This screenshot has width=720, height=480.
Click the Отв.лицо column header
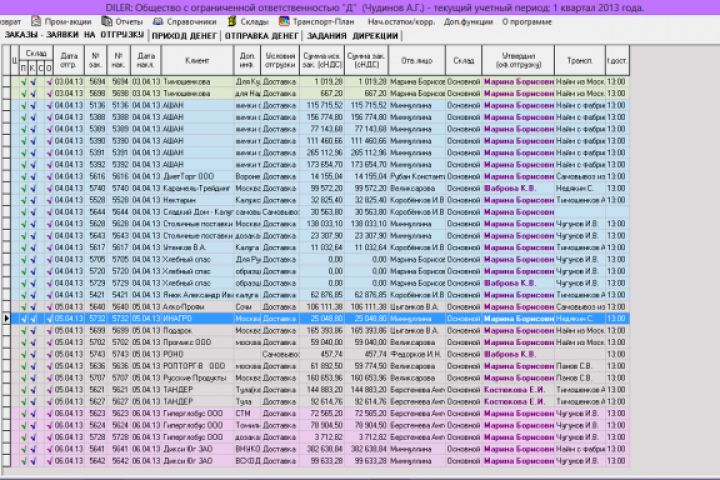tap(416, 60)
